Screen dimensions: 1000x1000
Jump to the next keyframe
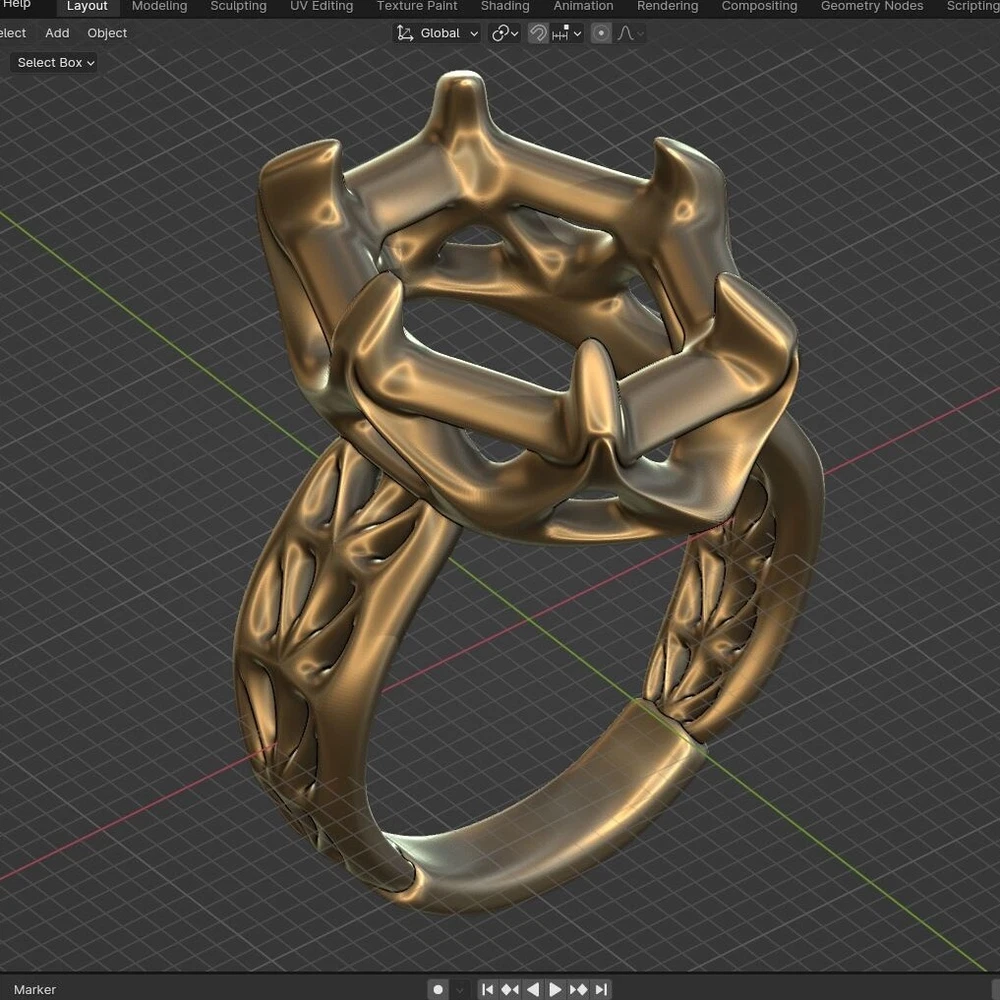(579, 989)
